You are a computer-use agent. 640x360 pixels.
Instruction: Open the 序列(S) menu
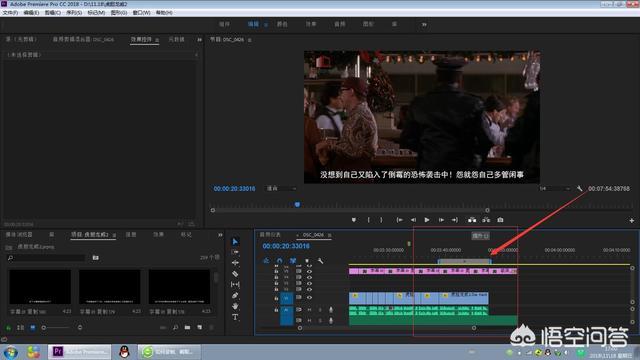coord(74,13)
